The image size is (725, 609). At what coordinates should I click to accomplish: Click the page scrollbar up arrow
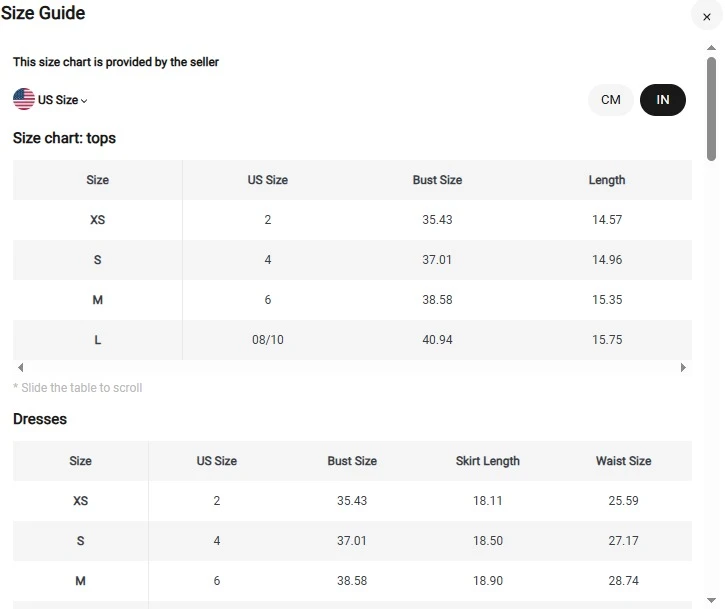pyautogui.click(x=711, y=47)
